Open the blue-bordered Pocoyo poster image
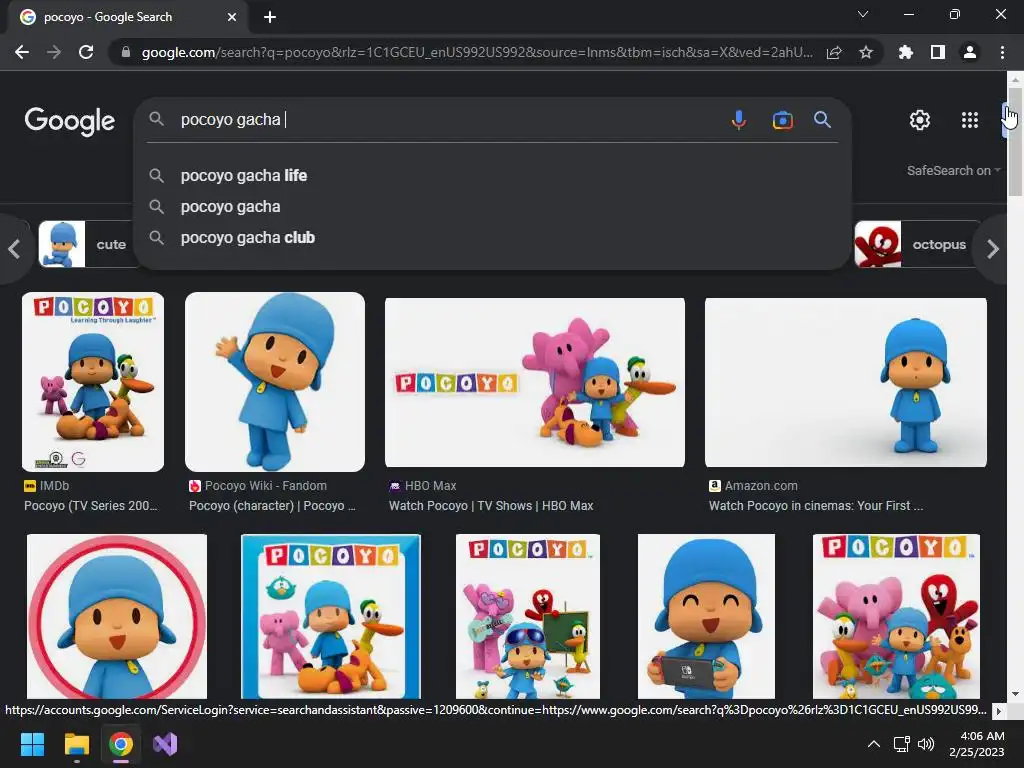Screen dimensions: 1024x768 331,616
